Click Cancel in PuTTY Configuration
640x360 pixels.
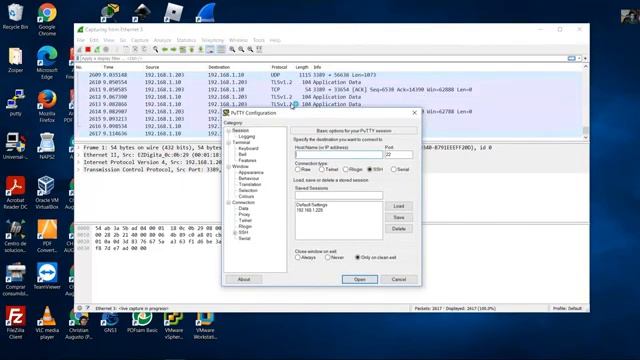[x=399, y=280]
